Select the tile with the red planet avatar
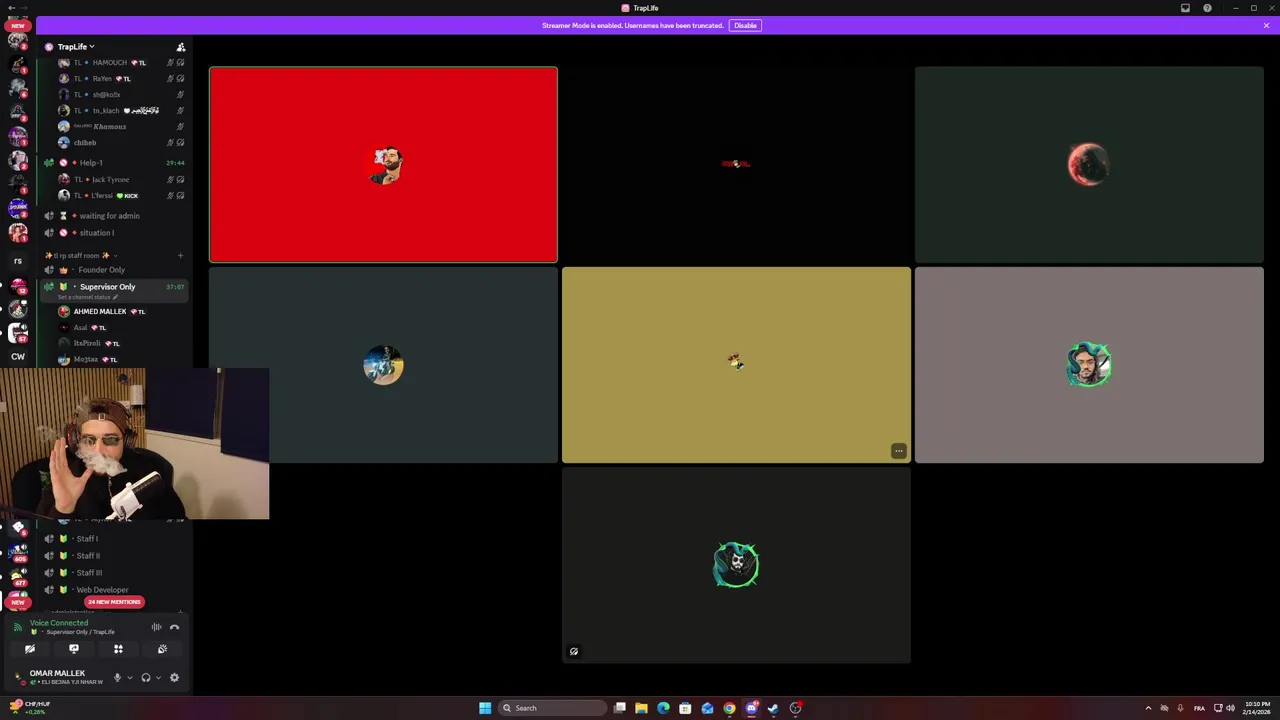This screenshot has width=1280, height=720. click(x=1089, y=165)
